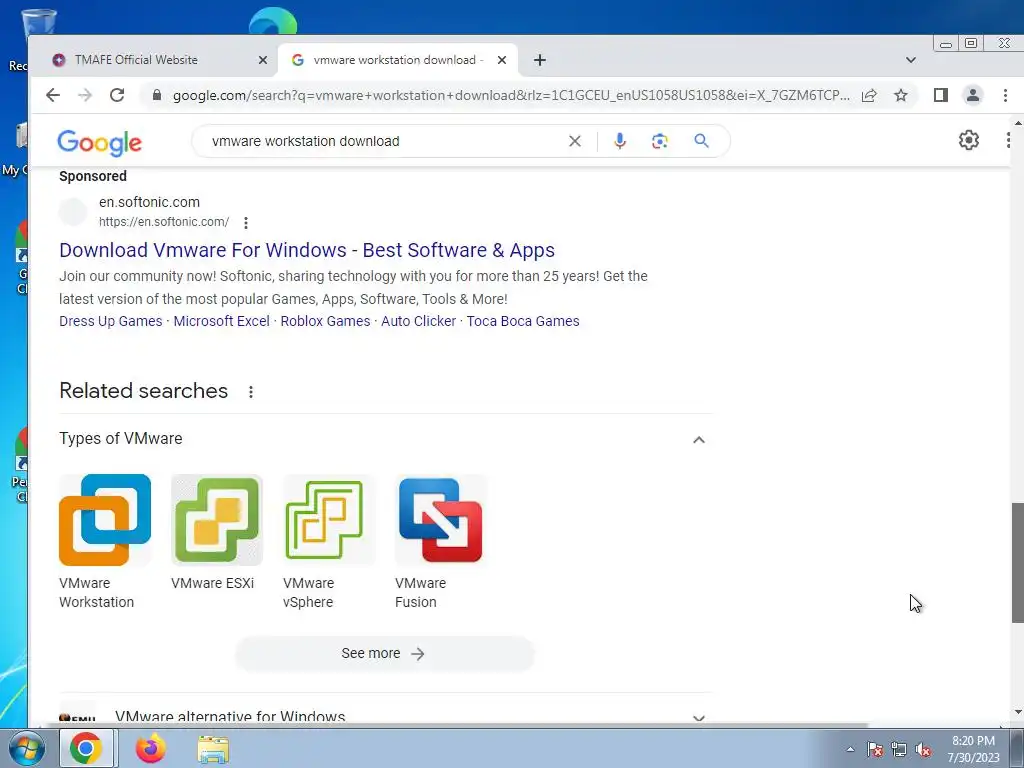Viewport: 1024px width, 768px height.
Task: Close the vmware workstation download tab
Action: 502,60
